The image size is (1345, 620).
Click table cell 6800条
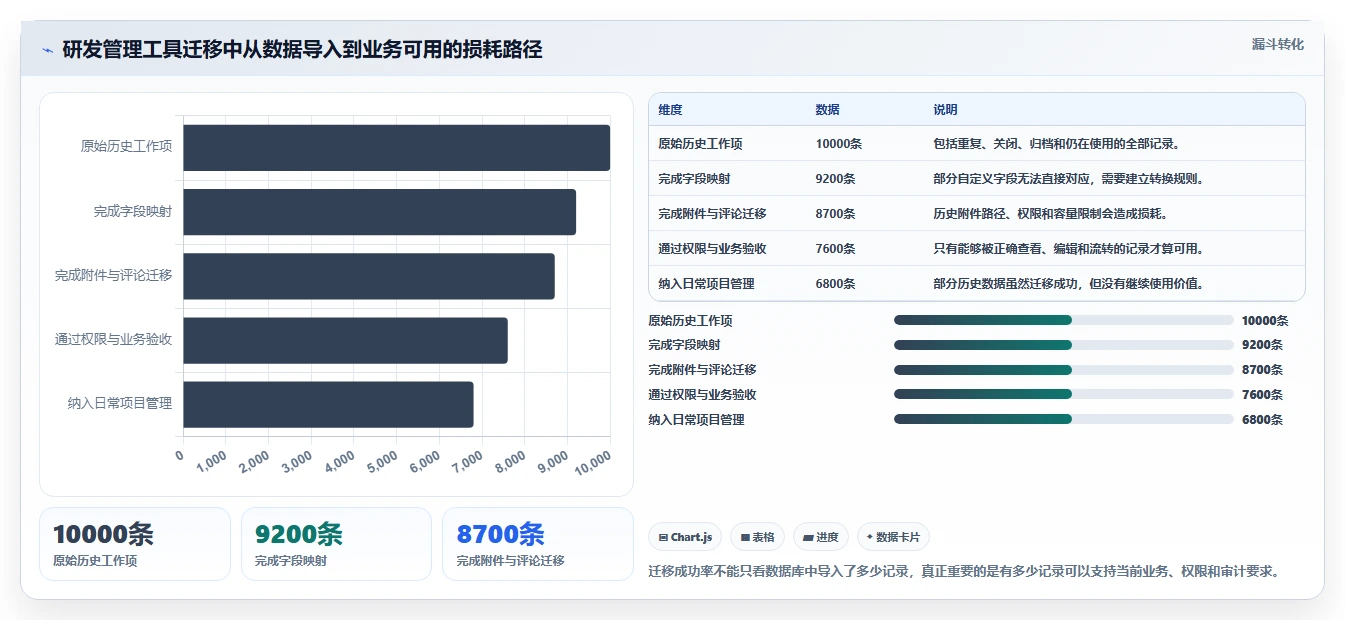[835, 284]
